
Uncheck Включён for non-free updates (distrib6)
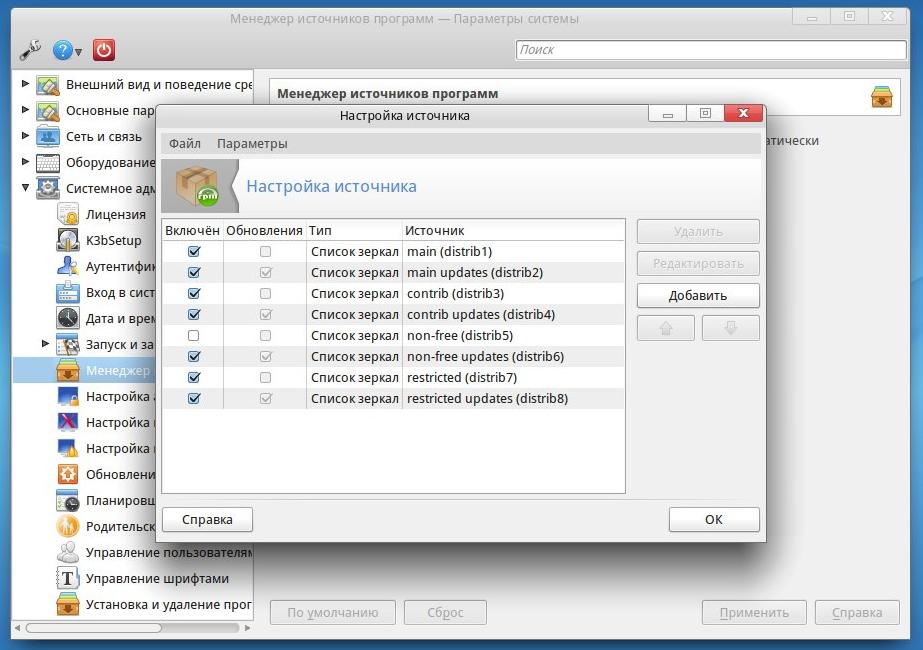[194, 356]
